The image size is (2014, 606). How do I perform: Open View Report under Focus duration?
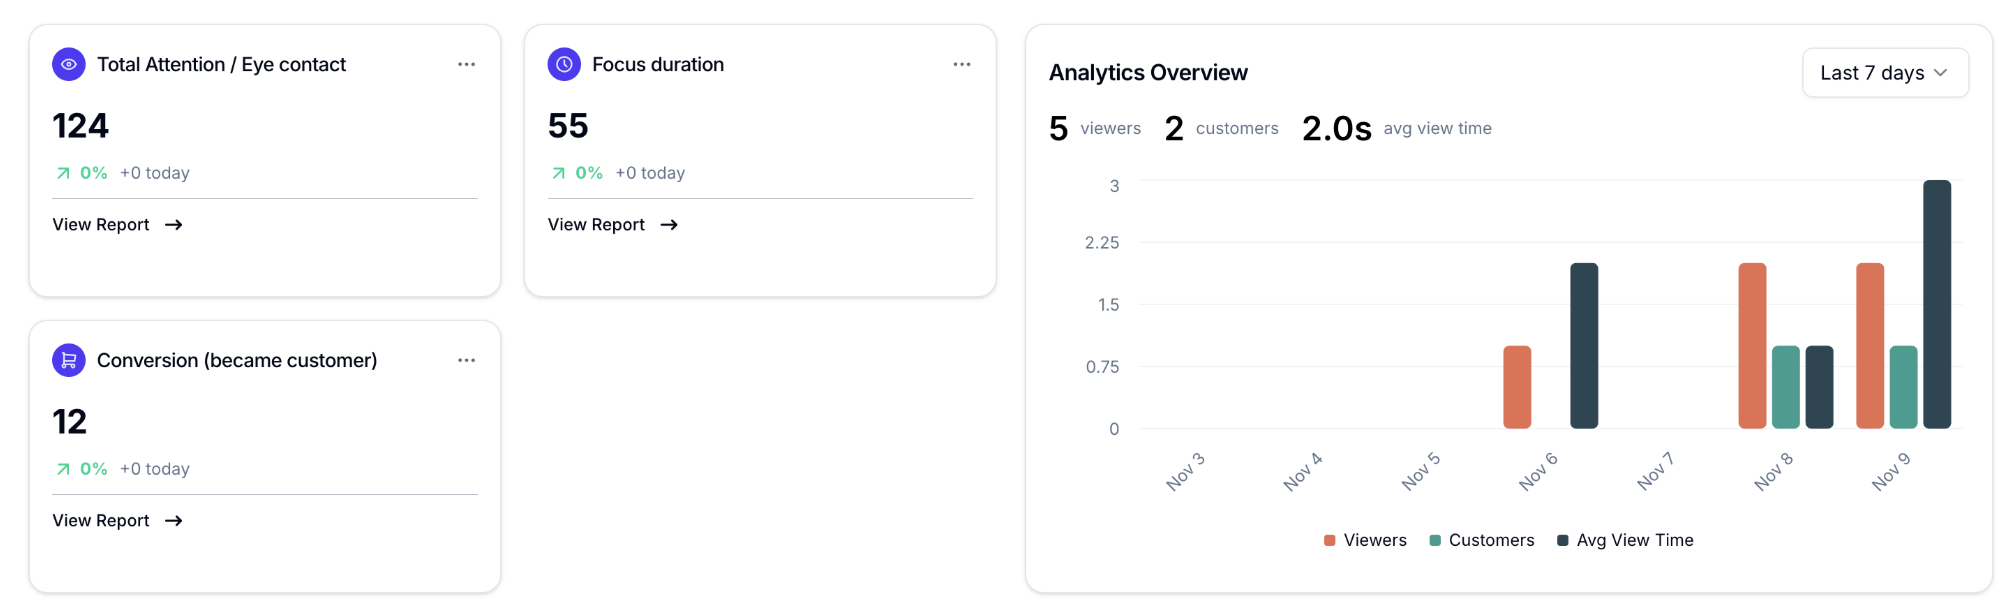[x=596, y=225]
